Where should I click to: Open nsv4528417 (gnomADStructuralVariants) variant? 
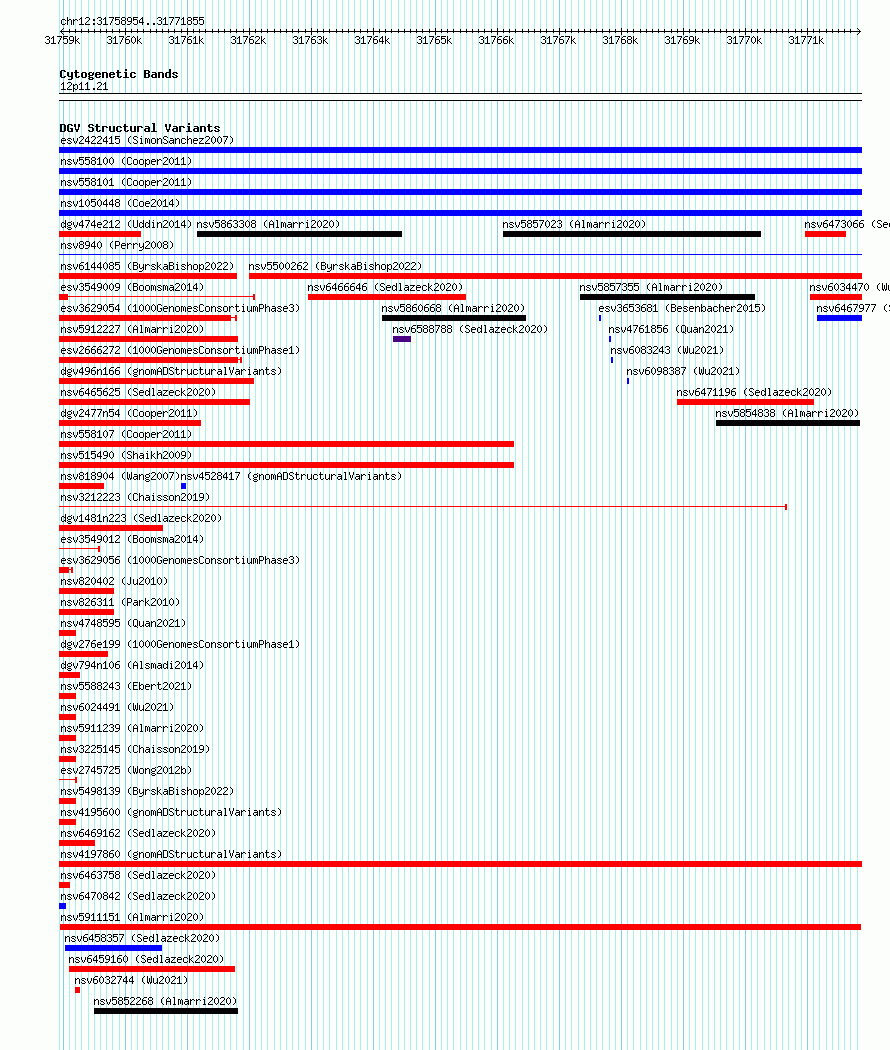coord(291,476)
